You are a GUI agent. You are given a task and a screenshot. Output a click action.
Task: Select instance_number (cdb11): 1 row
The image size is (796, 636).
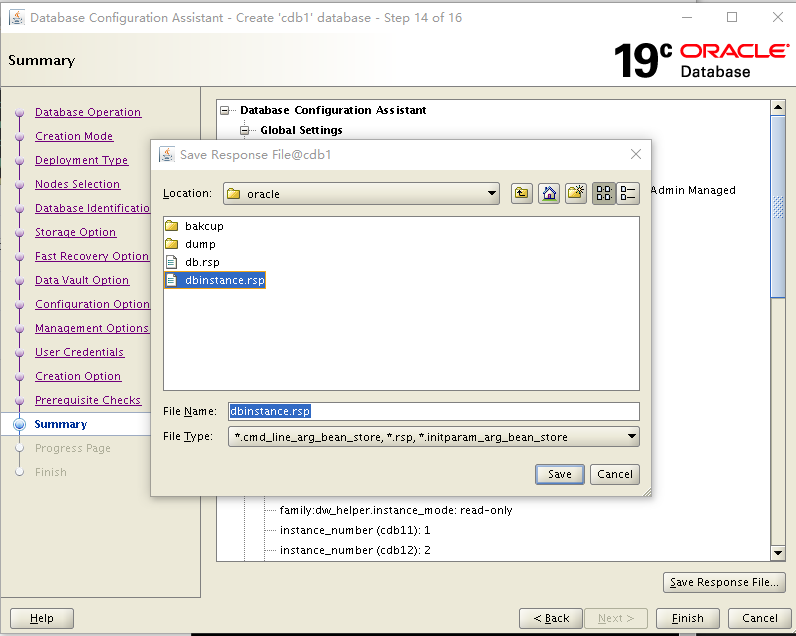point(355,530)
